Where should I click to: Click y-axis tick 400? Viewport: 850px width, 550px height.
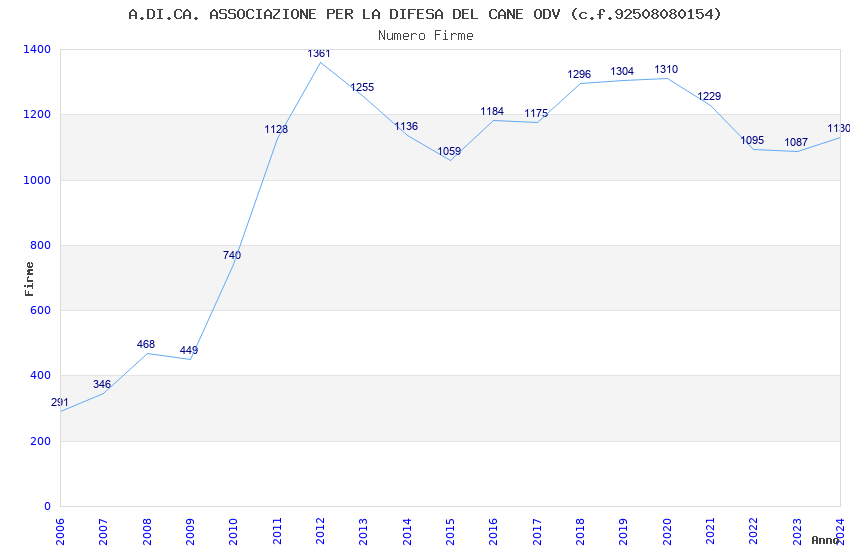click(x=40, y=375)
